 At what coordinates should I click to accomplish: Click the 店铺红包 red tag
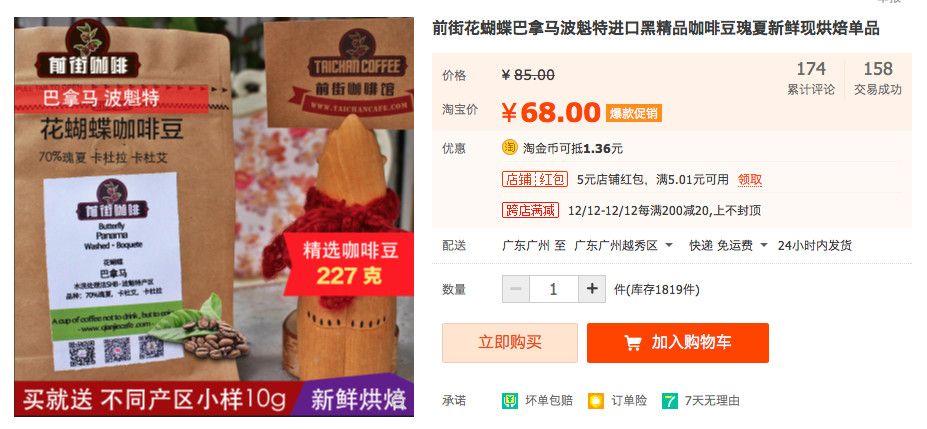(535, 179)
